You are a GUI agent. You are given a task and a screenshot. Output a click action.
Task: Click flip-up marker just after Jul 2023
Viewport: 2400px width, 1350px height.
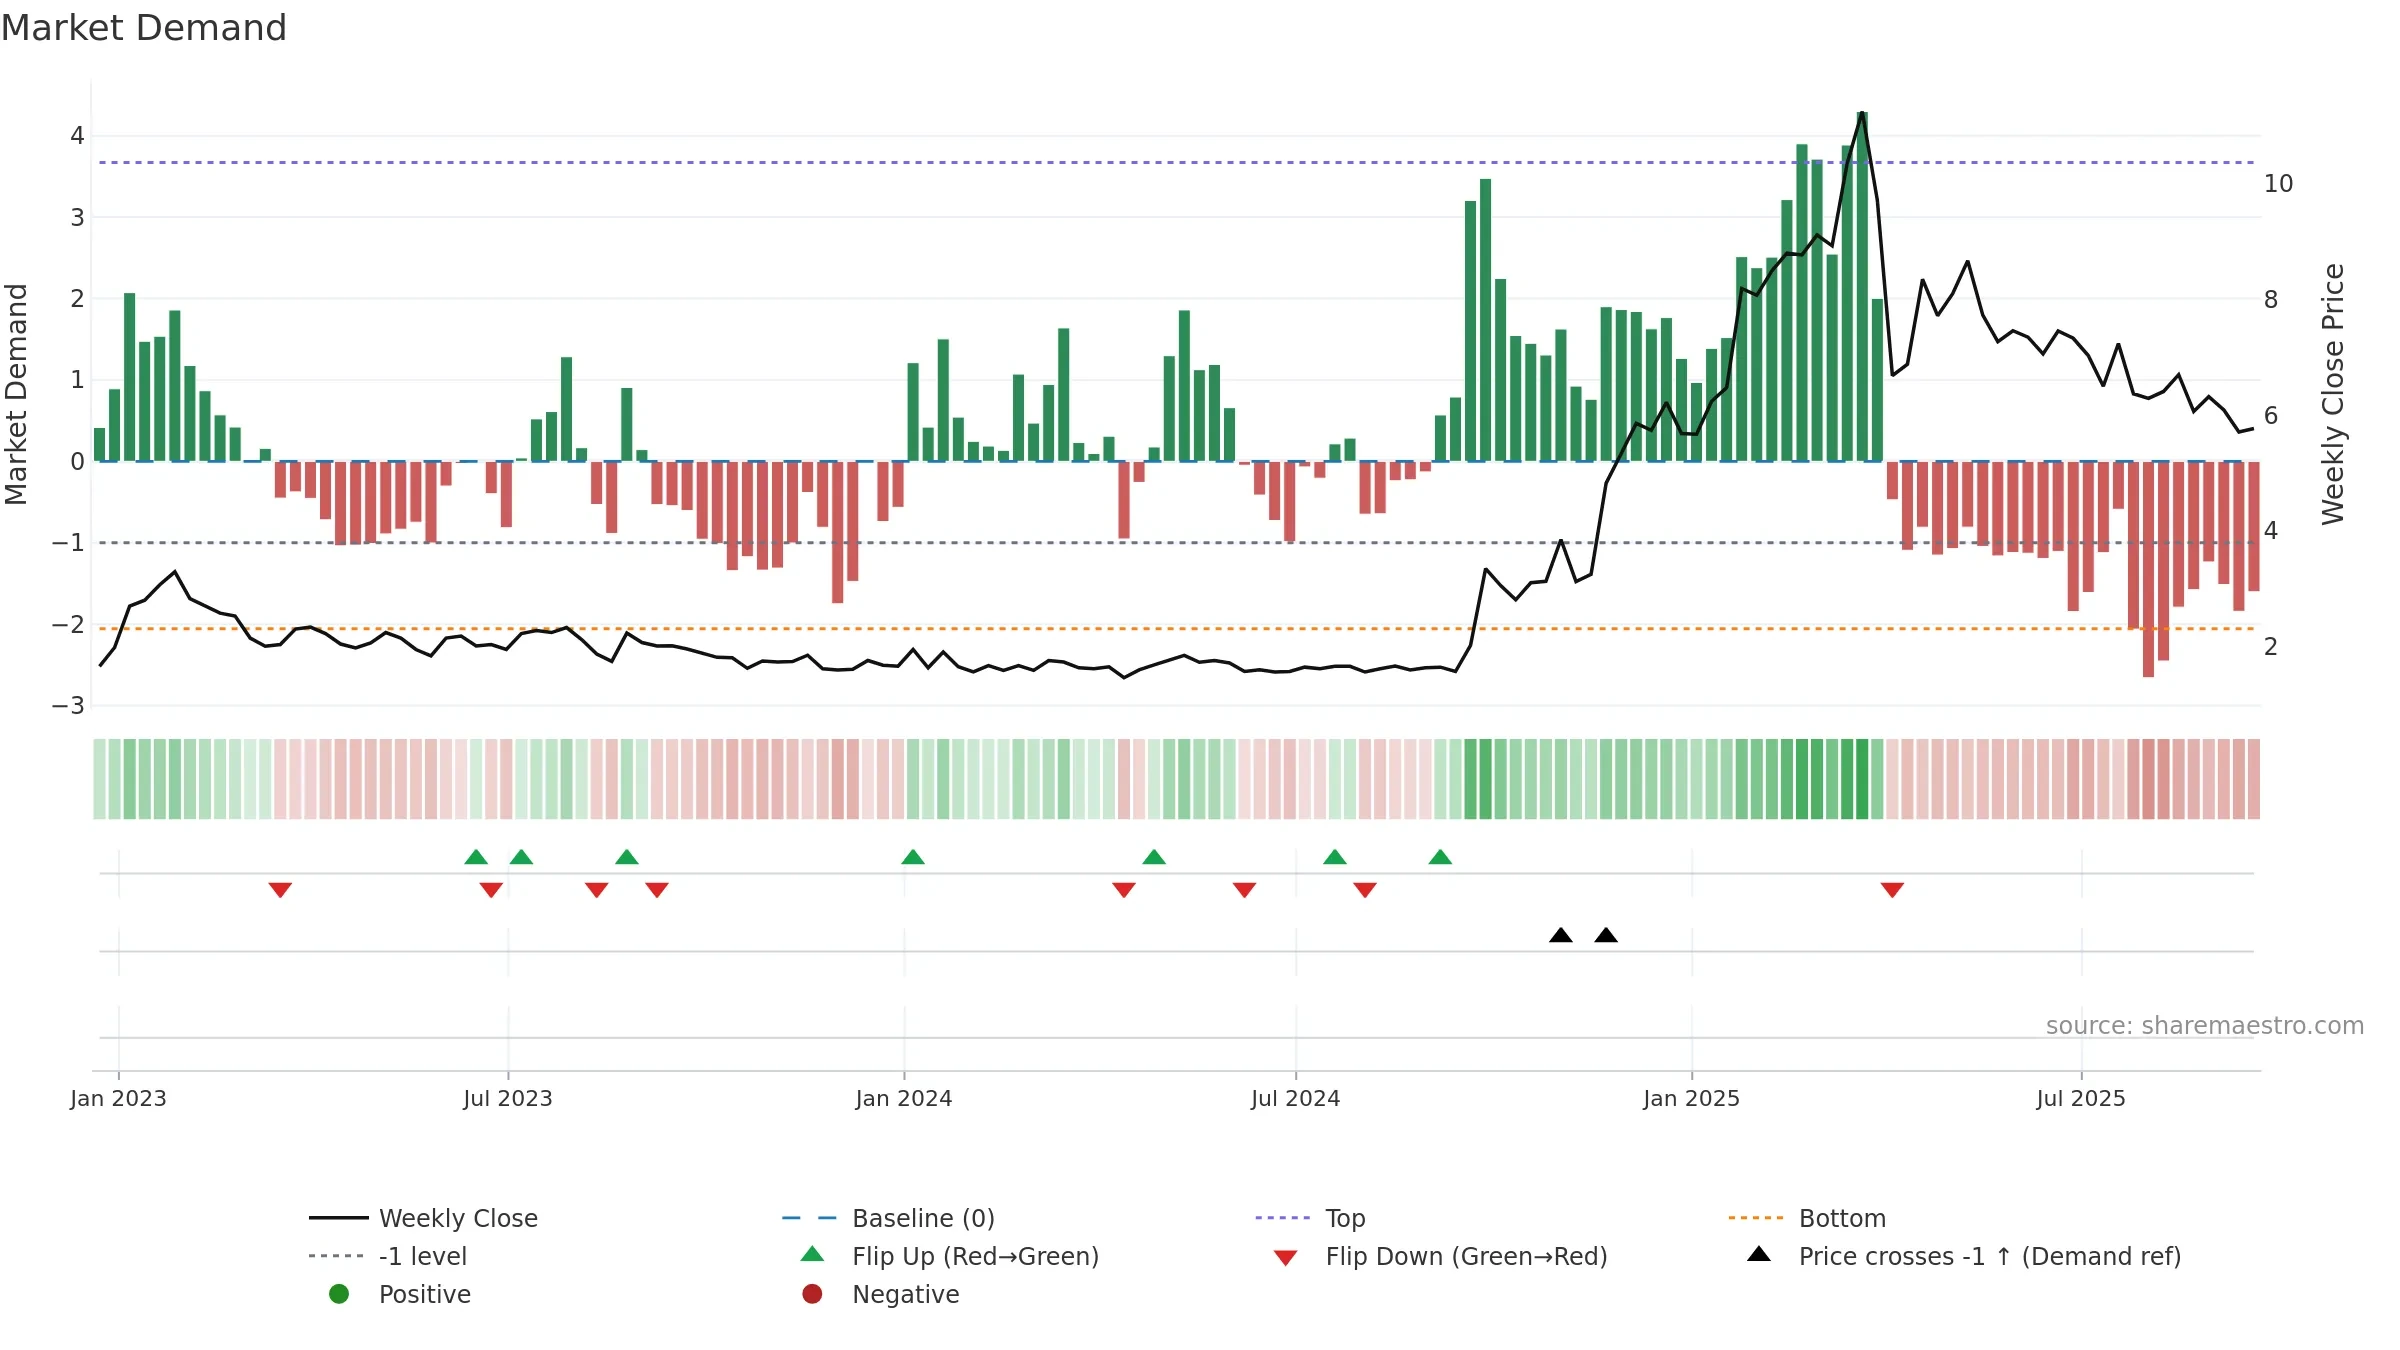(x=521, y=857)
